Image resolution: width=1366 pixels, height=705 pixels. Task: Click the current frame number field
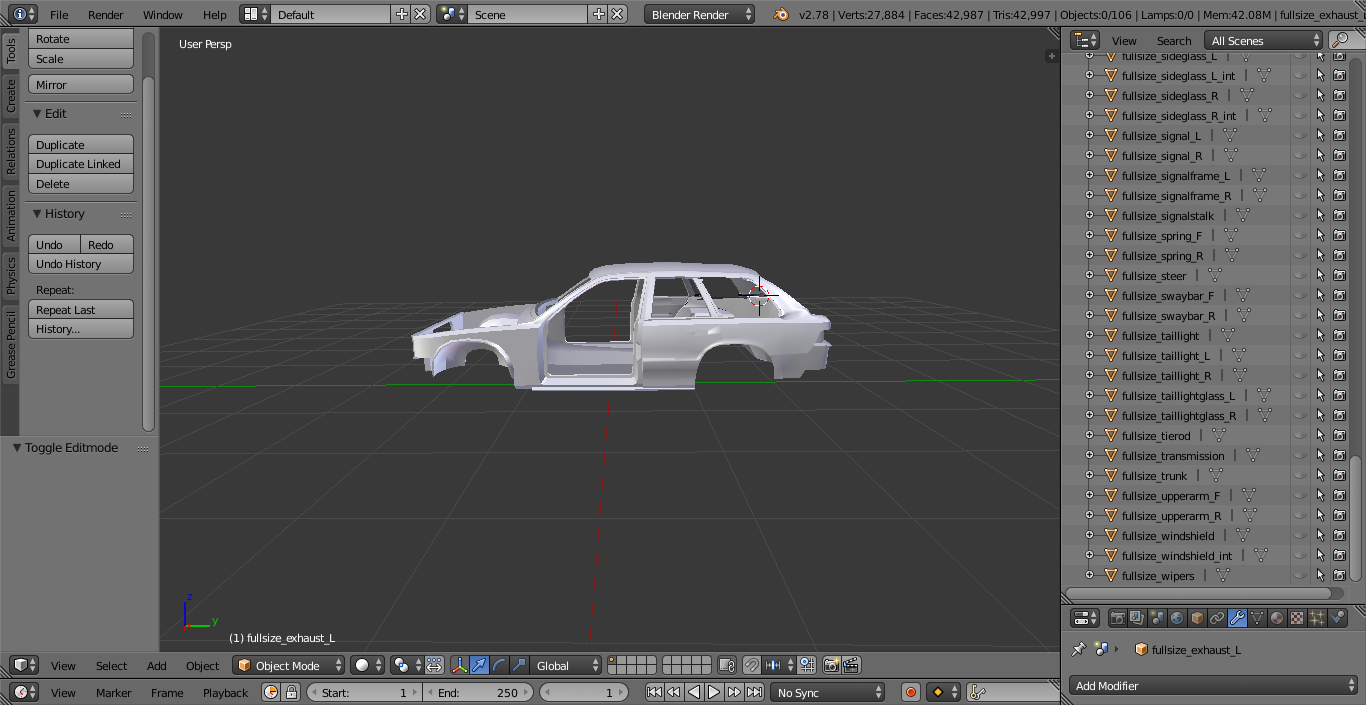coord(584,692)
